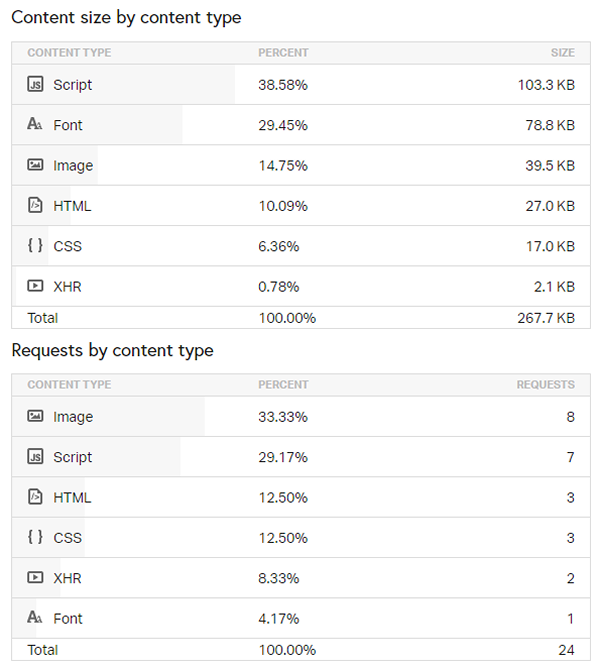Click the total requests count 24
600x668 pixels.
[x=566, y=650]
